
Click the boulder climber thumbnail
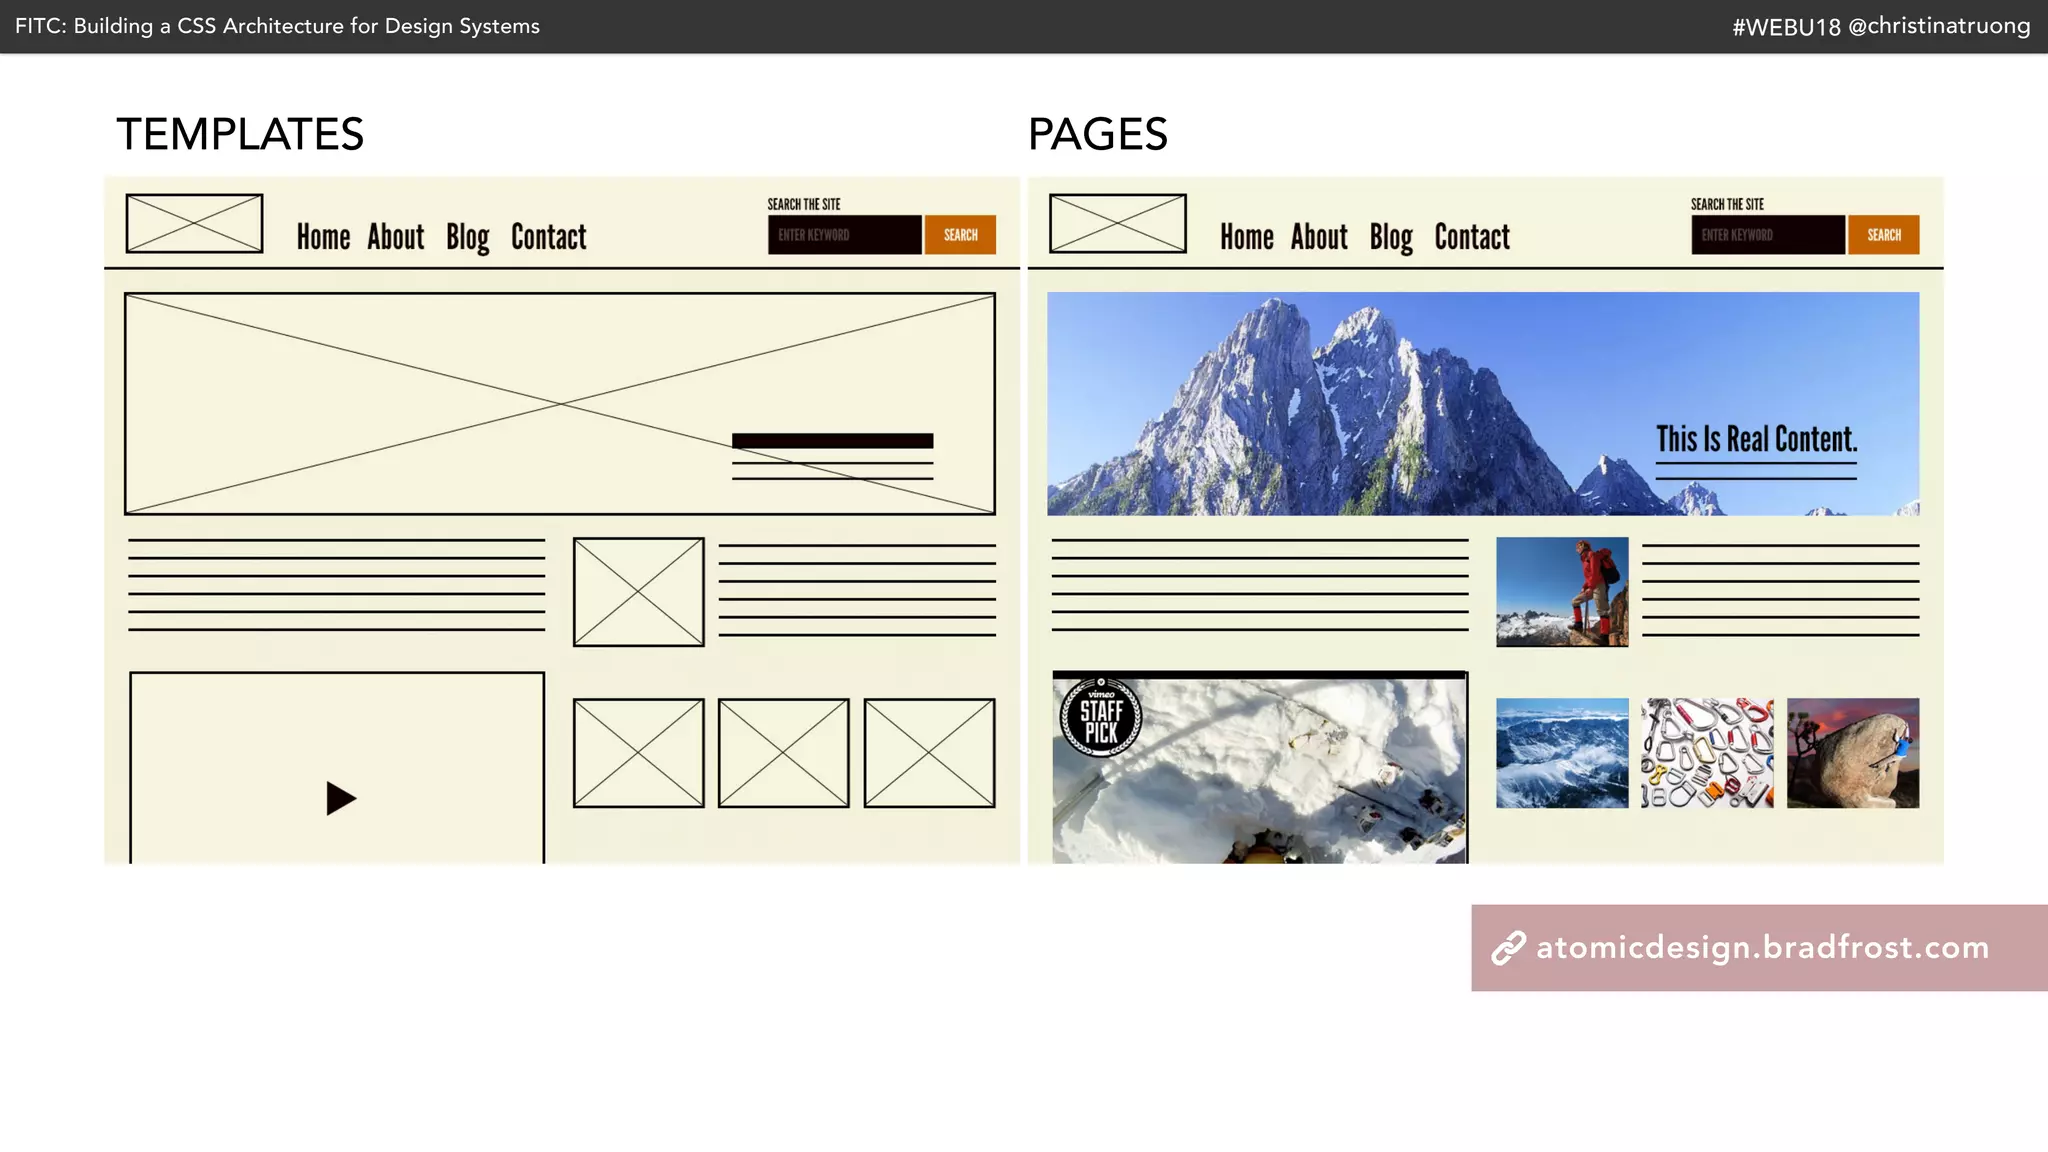[1852, 753]
